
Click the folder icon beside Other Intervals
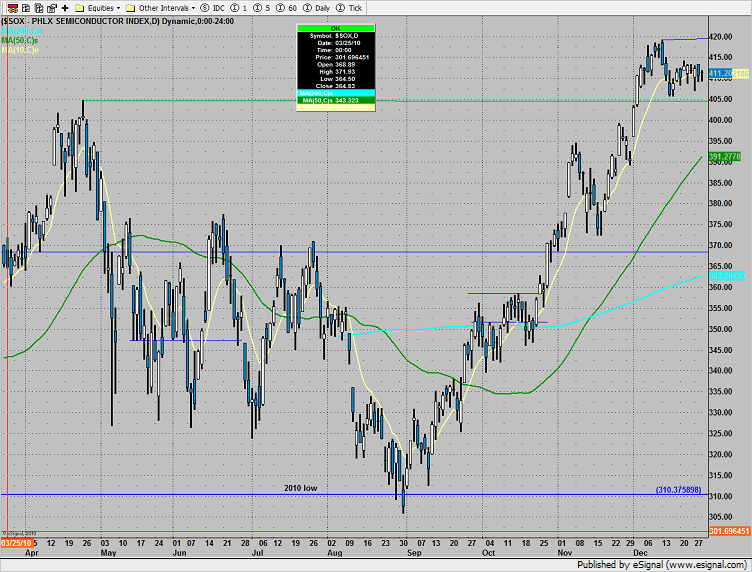tap(130, 8)
